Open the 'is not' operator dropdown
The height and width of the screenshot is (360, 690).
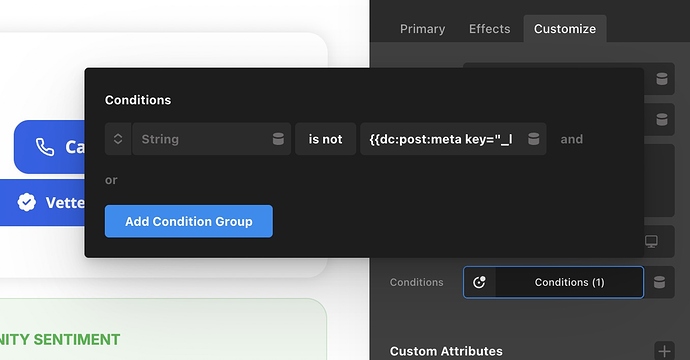coord(325,139)
